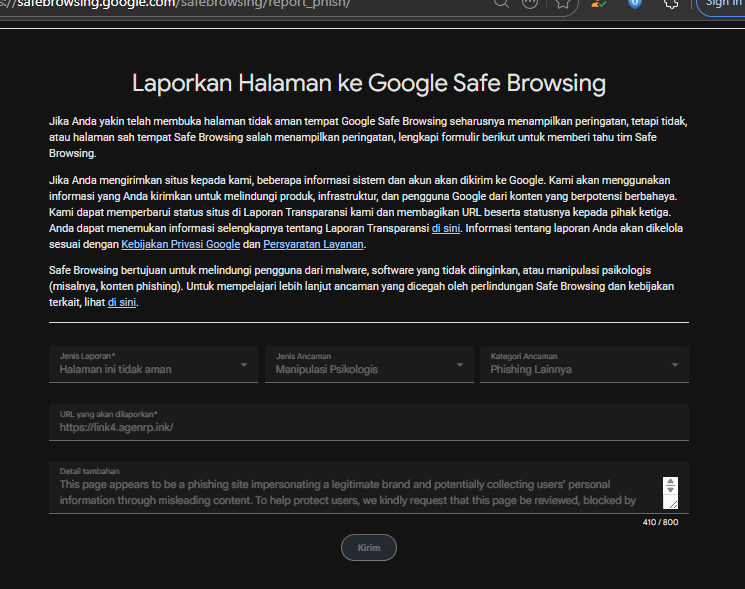Open the blue shield extension icon
The image size is (745, 589).
pos(635,3)
